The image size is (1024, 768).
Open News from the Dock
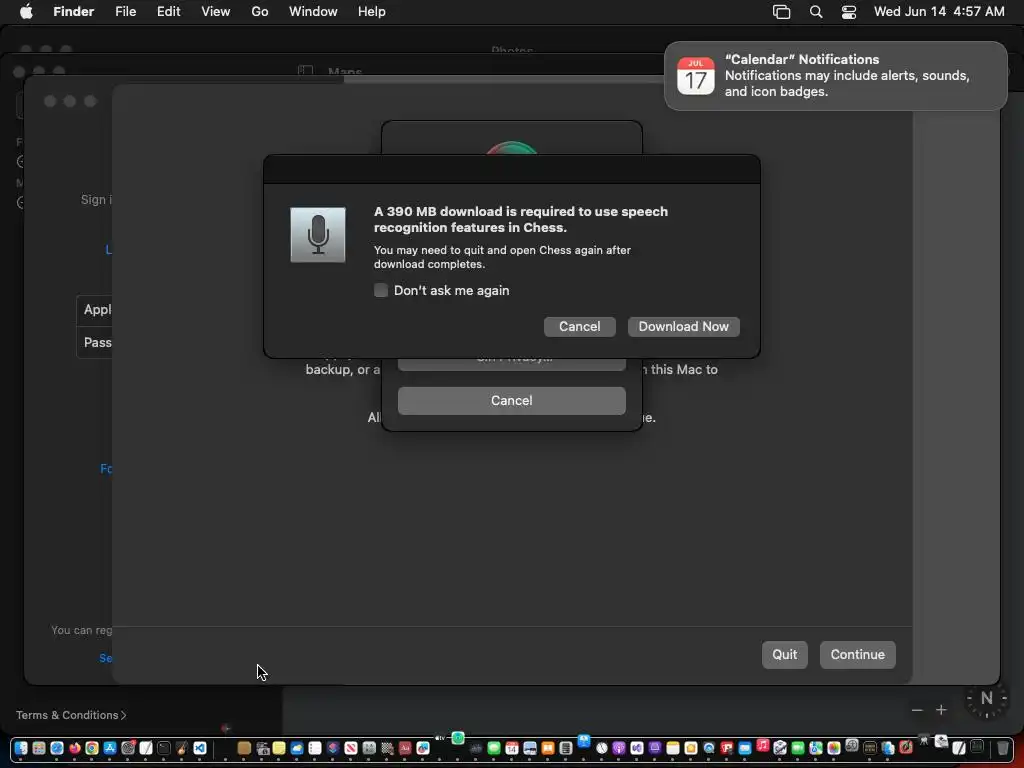click(x=351, y=748)
